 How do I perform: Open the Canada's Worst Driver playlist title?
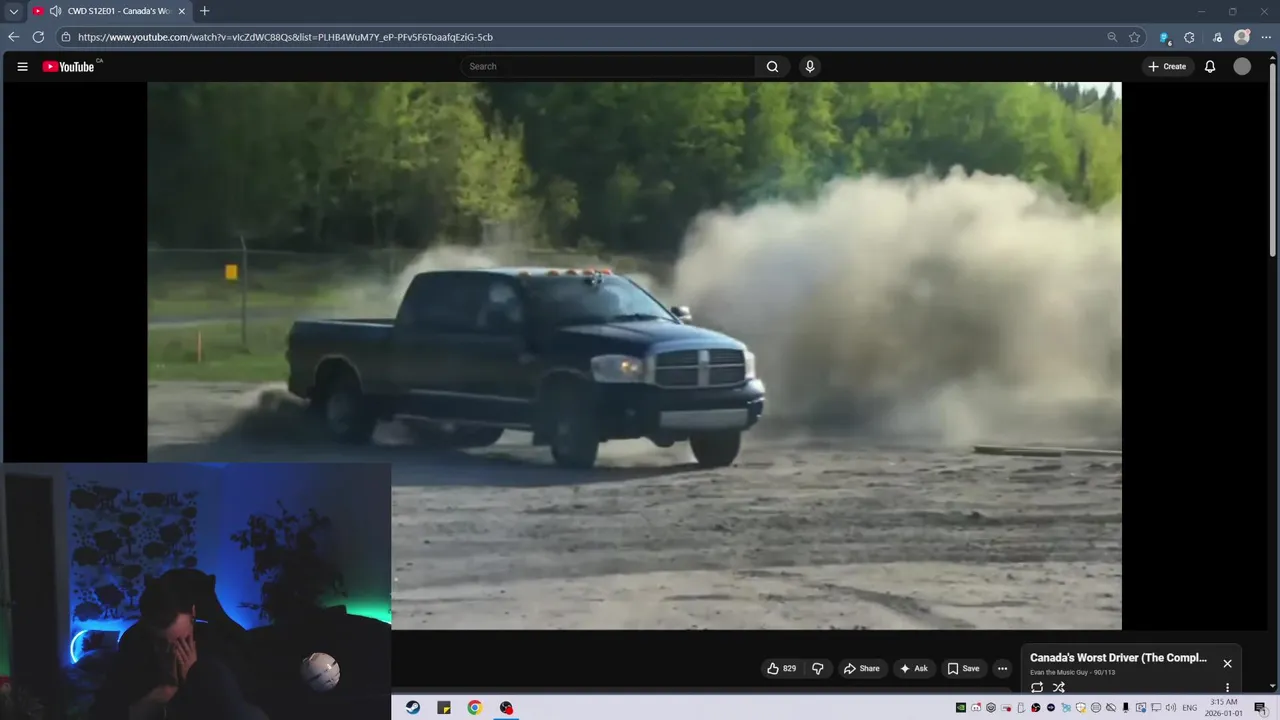coord(1118,658)
